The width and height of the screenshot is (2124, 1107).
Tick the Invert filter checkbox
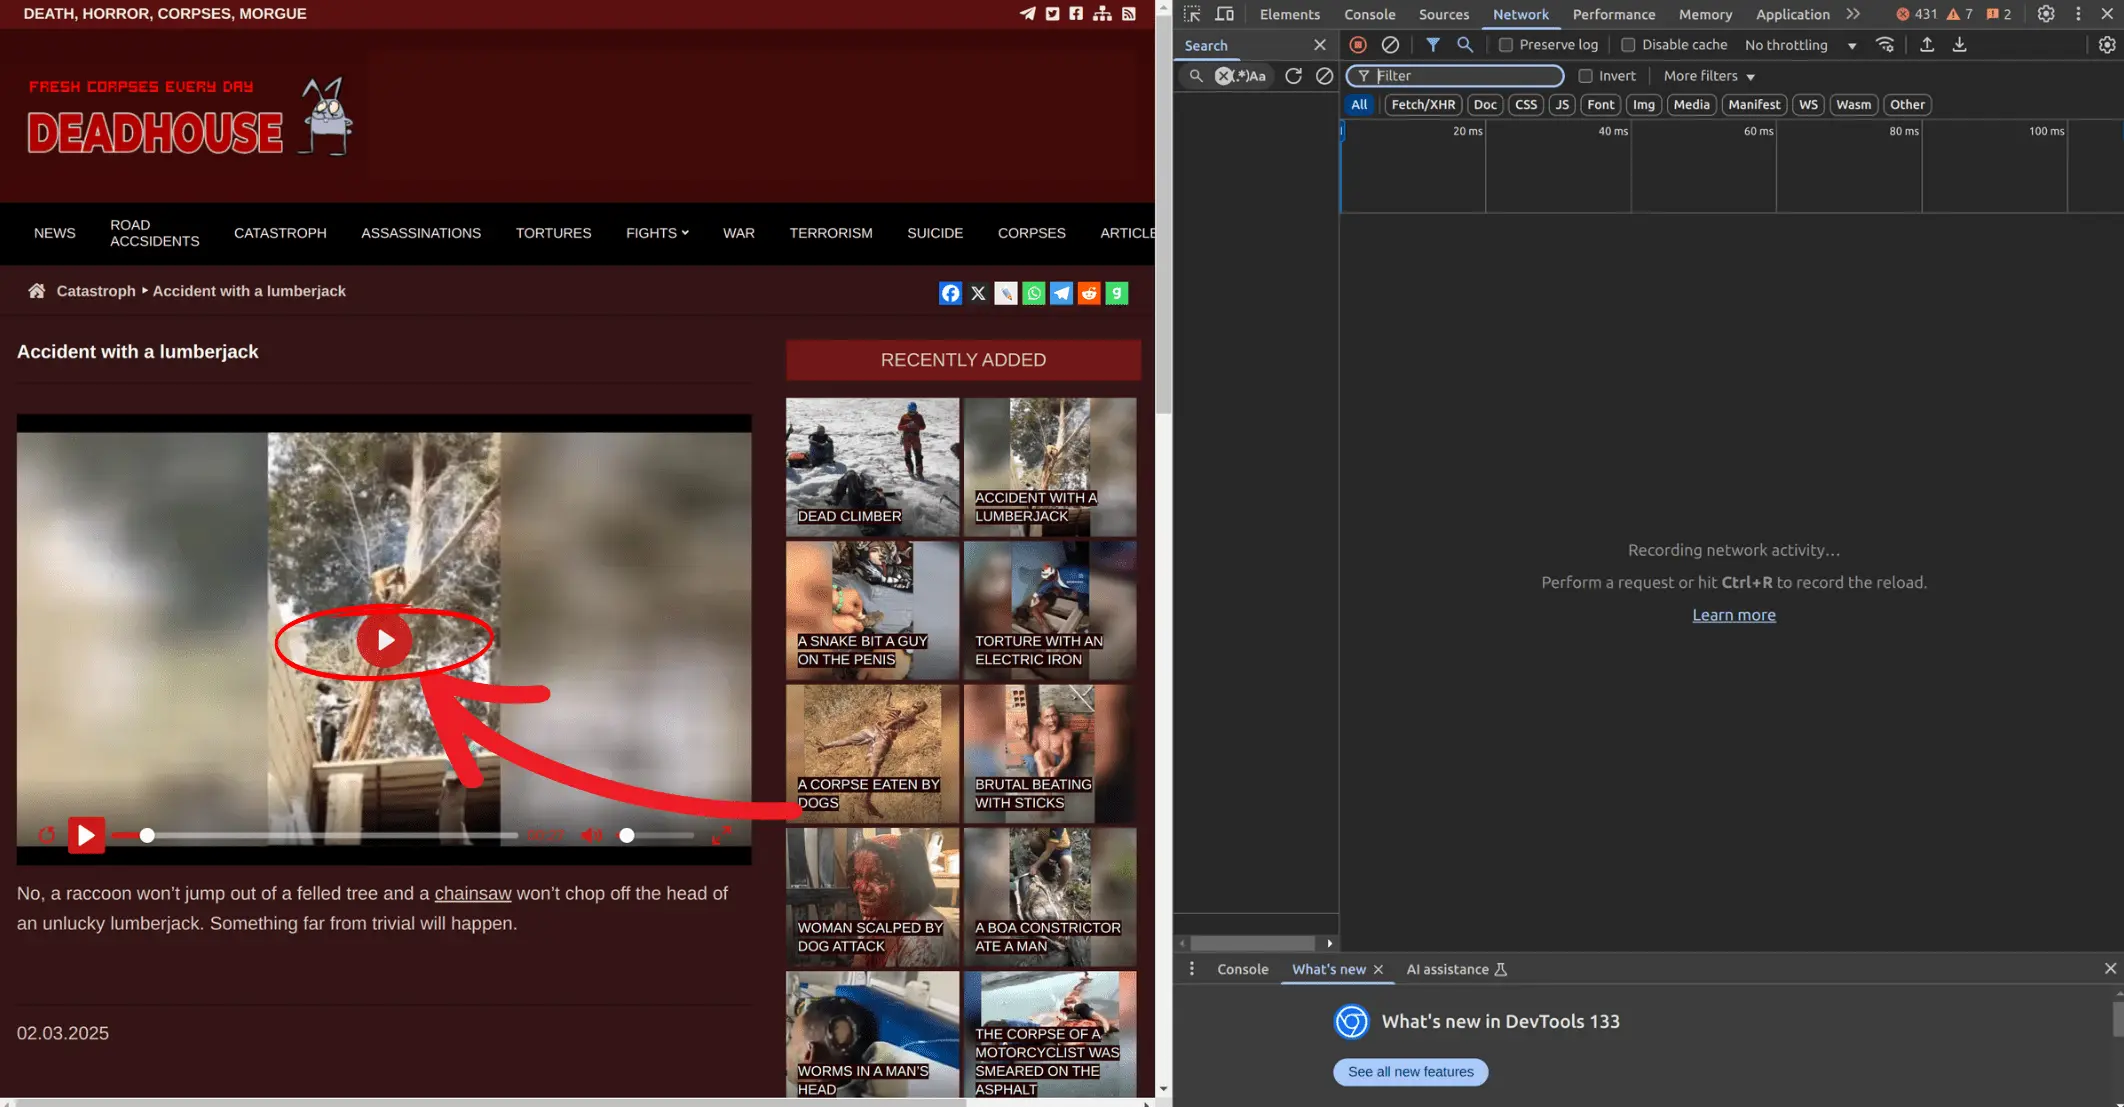point(1585,76)
